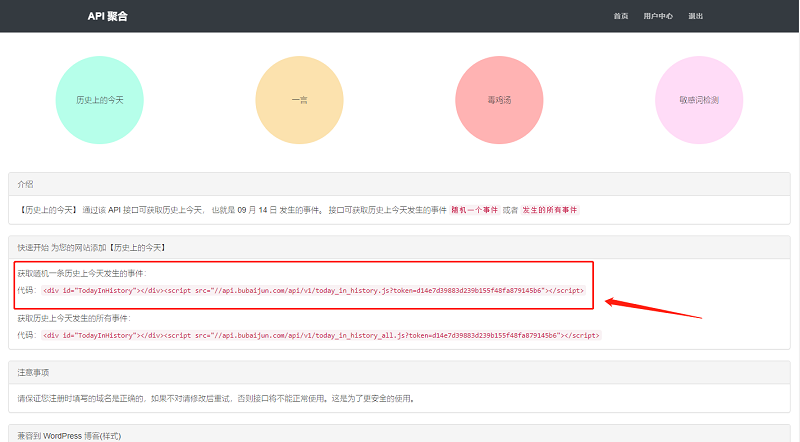Click the 请保证您注册时填写的域名 notice text

pyautogui.click(x=216, y=399)
